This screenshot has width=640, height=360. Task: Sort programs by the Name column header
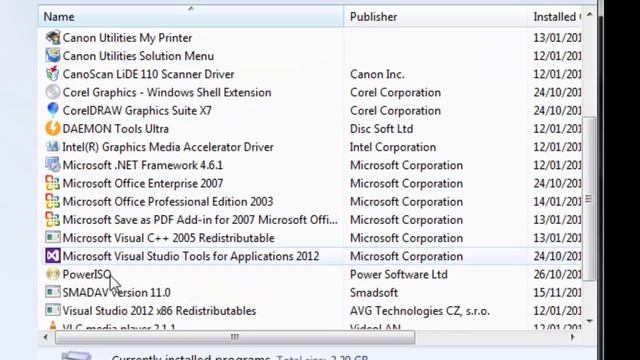(x=191, y=16)
